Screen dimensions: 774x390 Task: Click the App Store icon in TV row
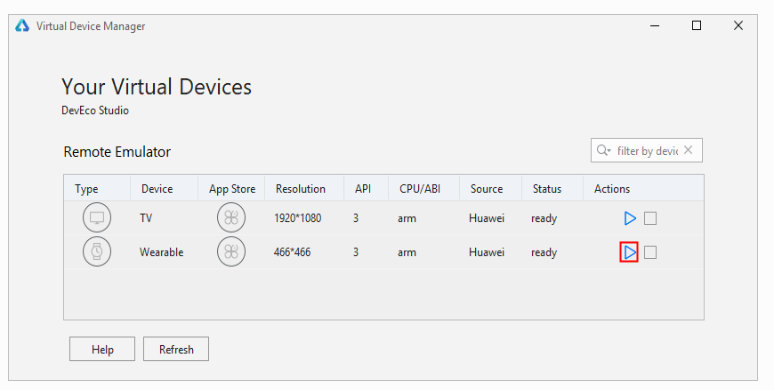click(x=231, y=218)
